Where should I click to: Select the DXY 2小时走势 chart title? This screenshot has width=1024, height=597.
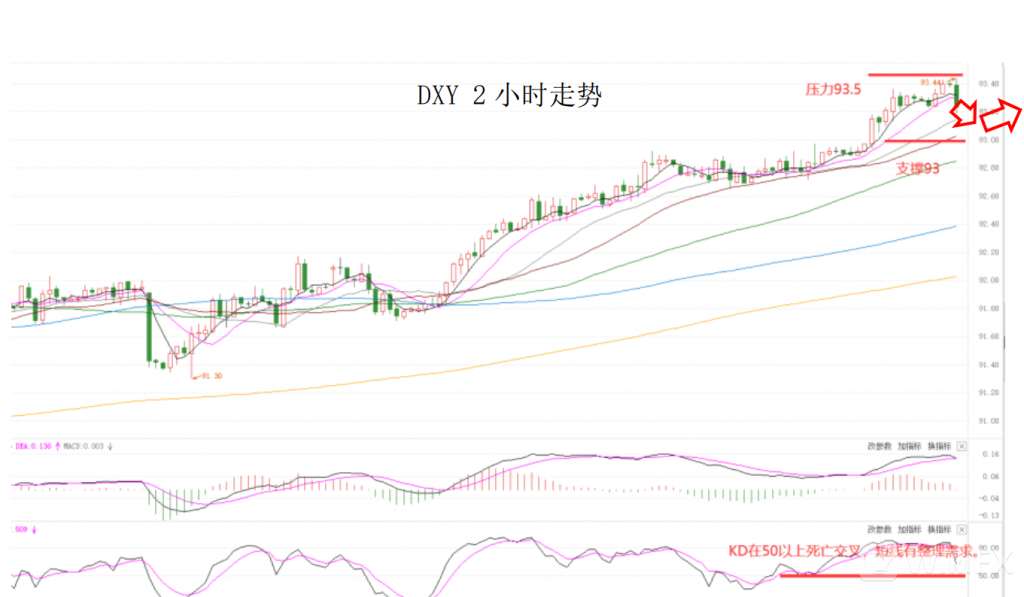pyautogui.click(x=509, y=96)
